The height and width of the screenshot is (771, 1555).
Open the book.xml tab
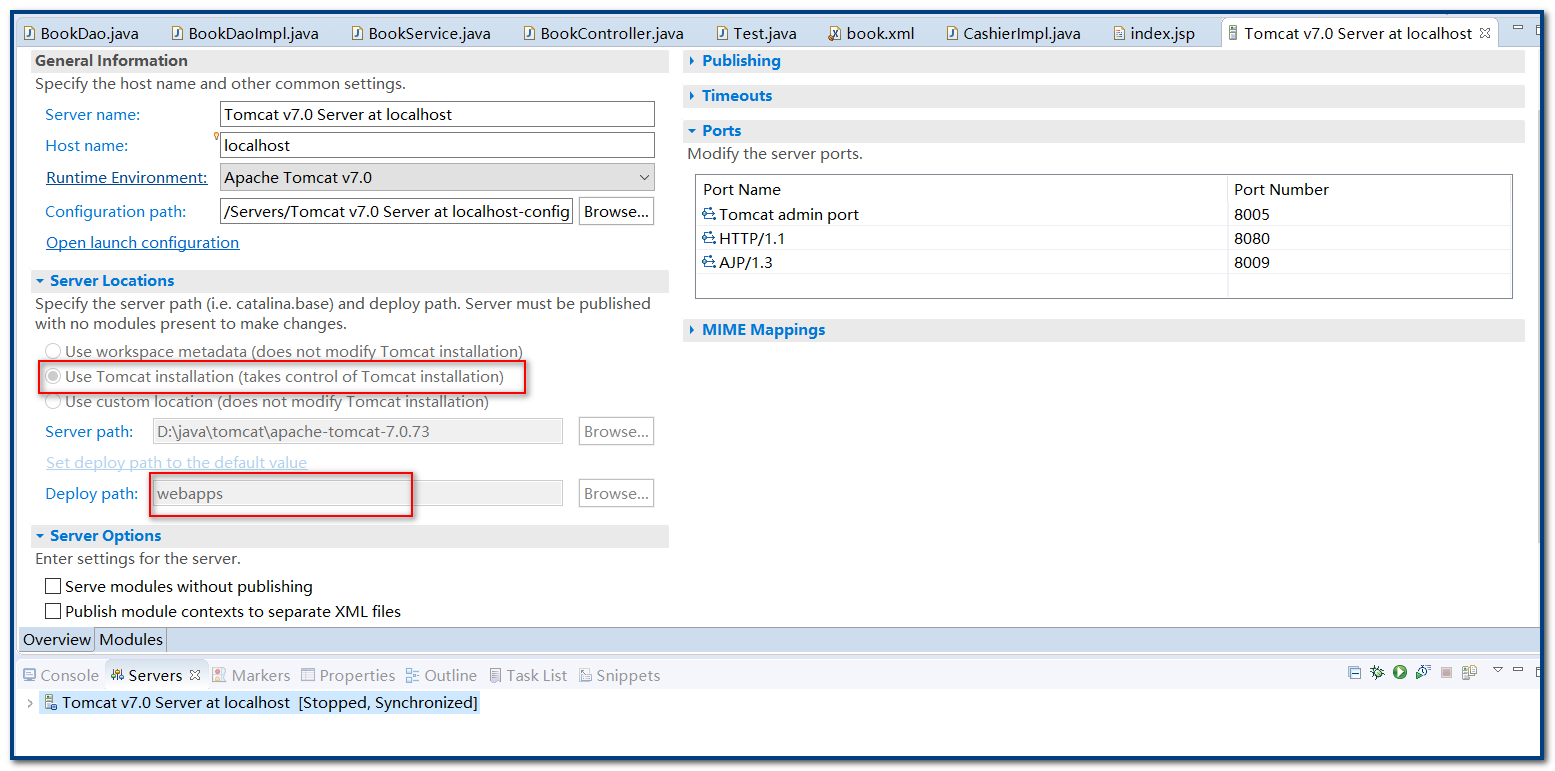pyautogui.click(x=871, y=33)
